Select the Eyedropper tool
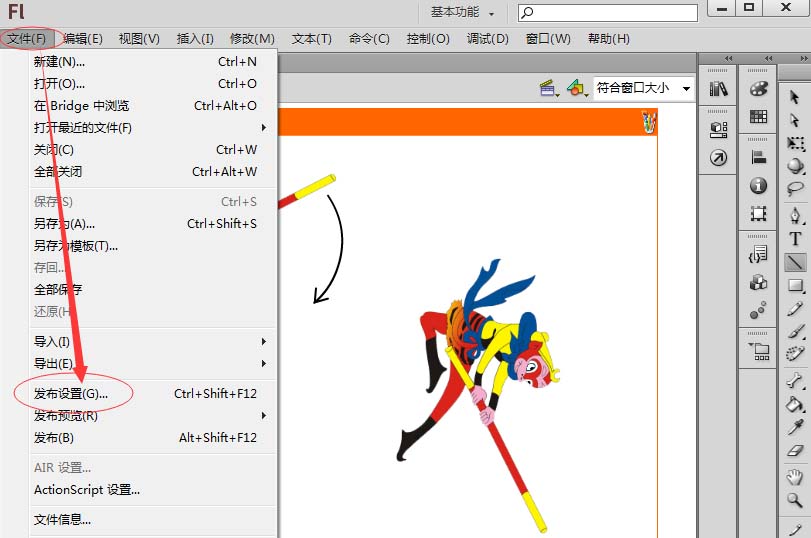 pyautogui.click(x=795, y=427)
